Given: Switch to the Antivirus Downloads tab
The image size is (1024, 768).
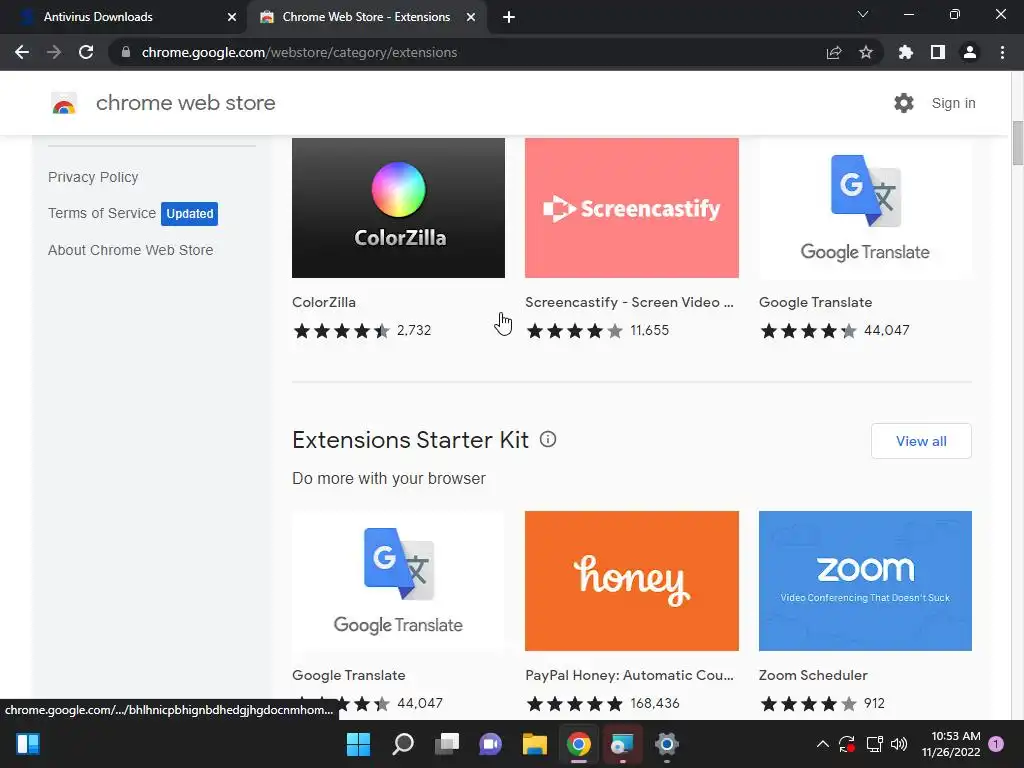Looking at the screenshot, I should tap(124, 17).
